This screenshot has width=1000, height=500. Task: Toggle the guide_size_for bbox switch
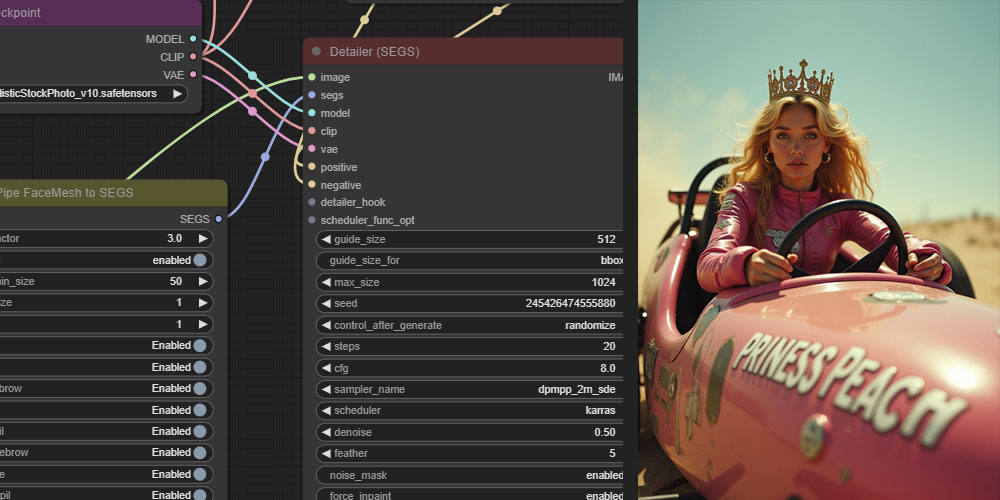(469, 260)
